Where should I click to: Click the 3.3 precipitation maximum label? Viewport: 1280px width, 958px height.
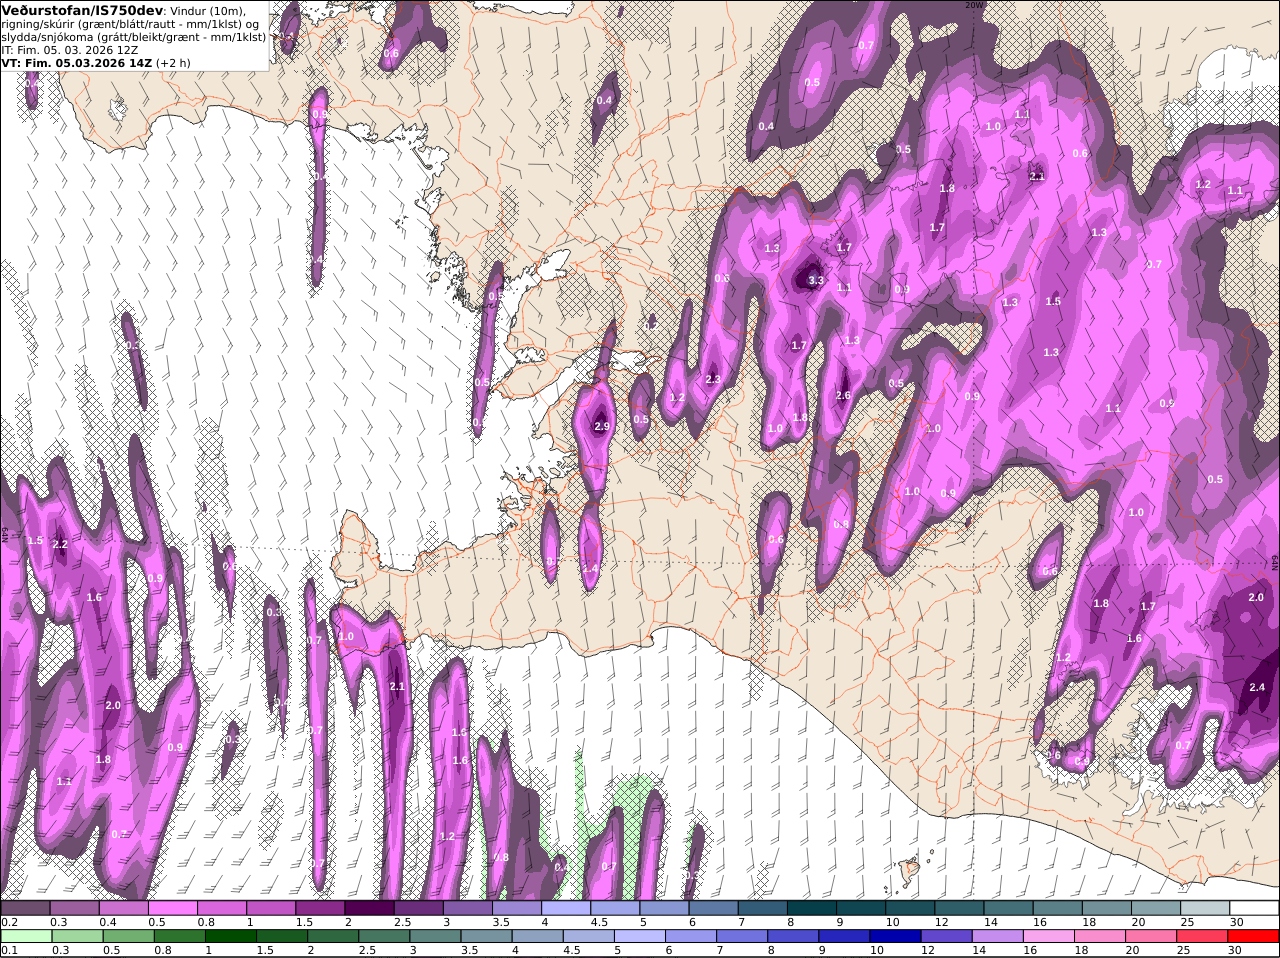click(x=816, y=281)
